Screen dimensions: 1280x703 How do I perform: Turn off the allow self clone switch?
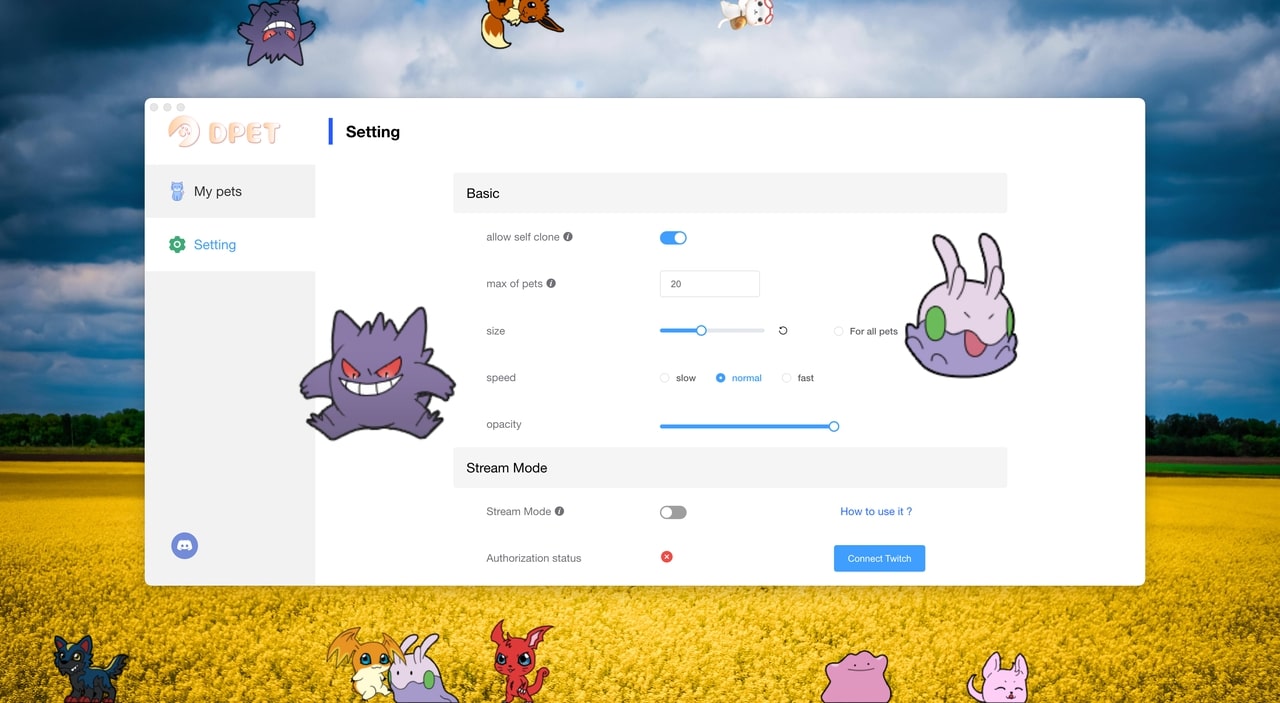[673, 238]
